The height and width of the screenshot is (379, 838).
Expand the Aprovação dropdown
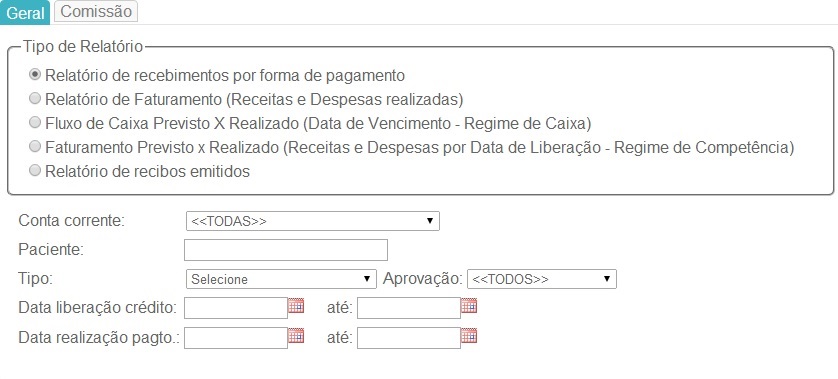(x=542, y=279)
